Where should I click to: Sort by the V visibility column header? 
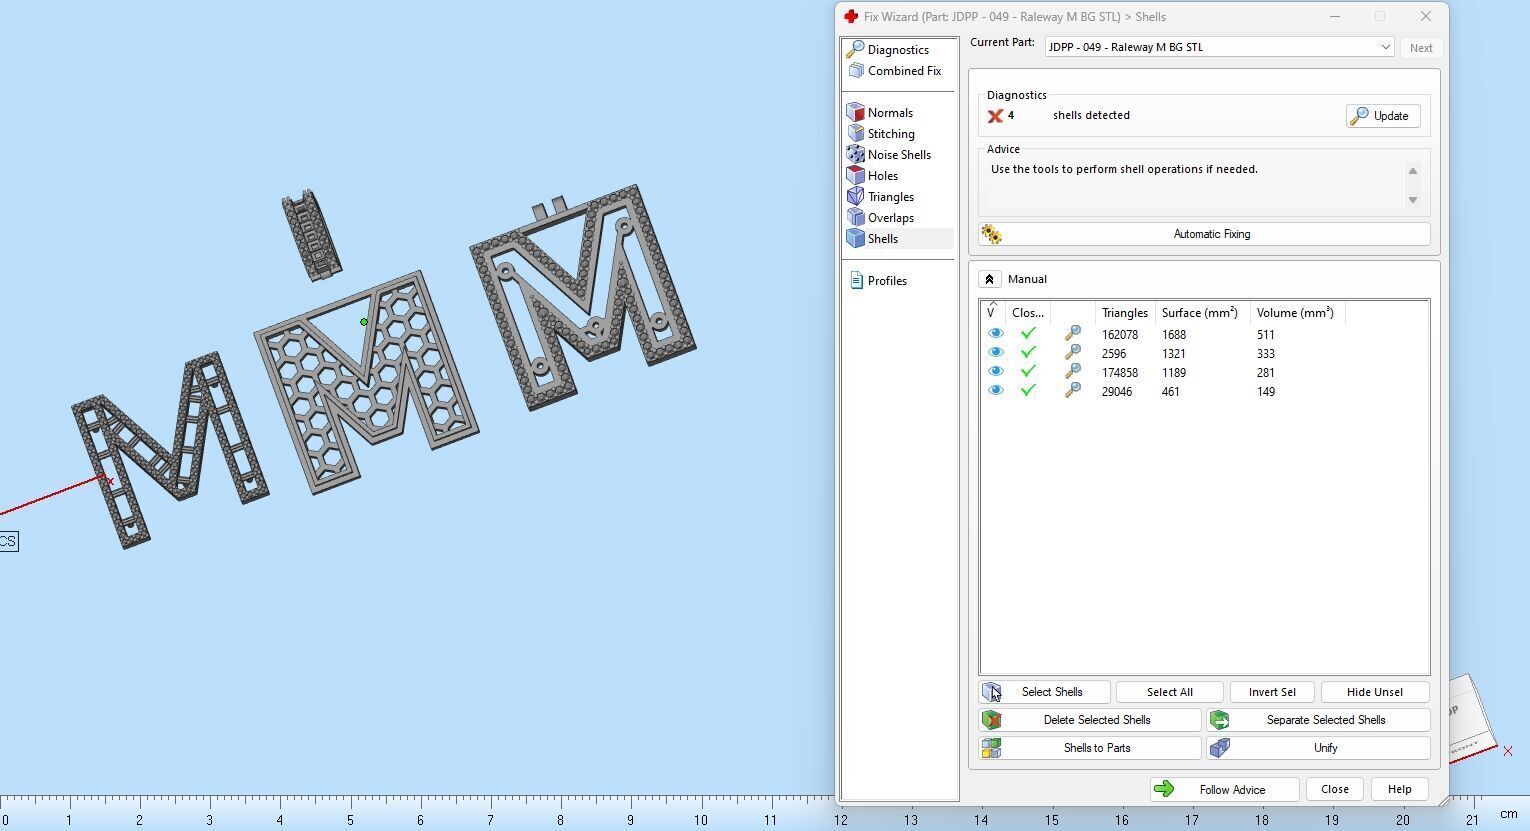(992, 313)
